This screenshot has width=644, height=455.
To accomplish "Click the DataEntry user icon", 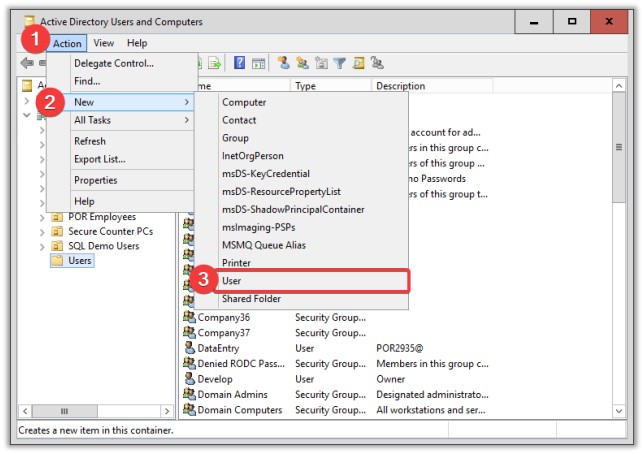I will pos(189,347).
